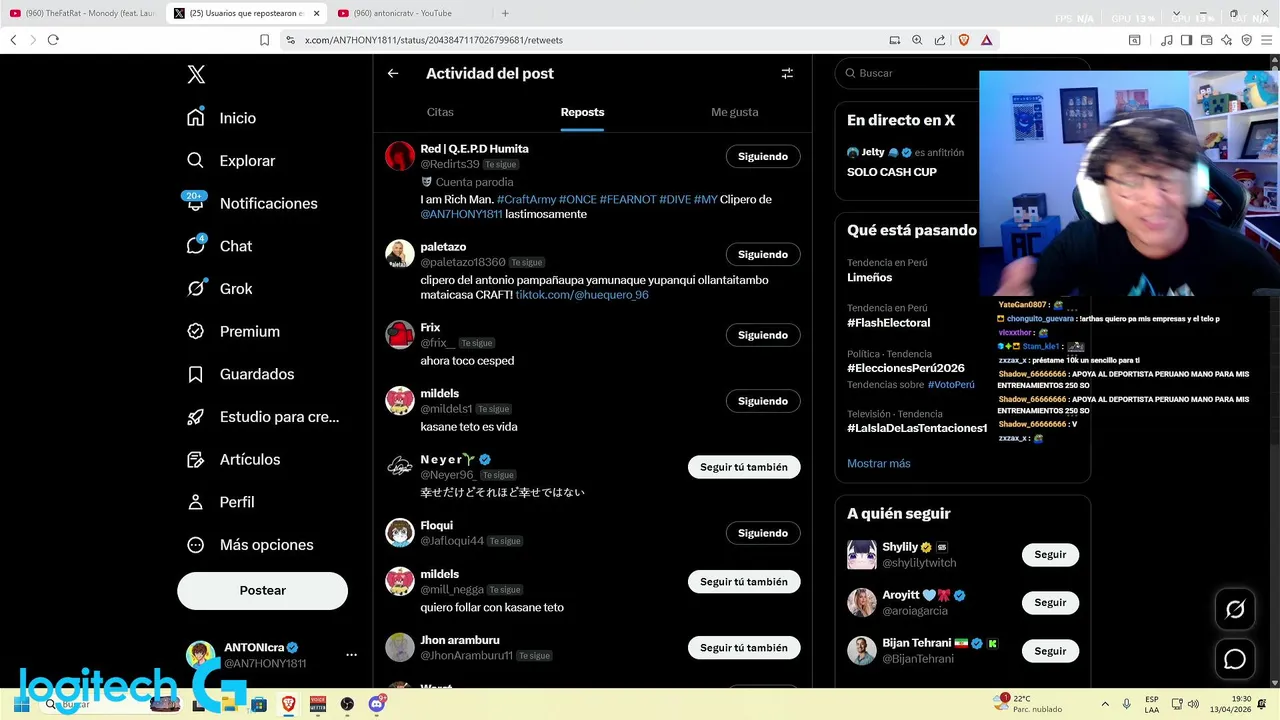Viewport: 1280px width, 720px height.
Task: Open Notificaciones in the sidebar
Action: point(251,203)
